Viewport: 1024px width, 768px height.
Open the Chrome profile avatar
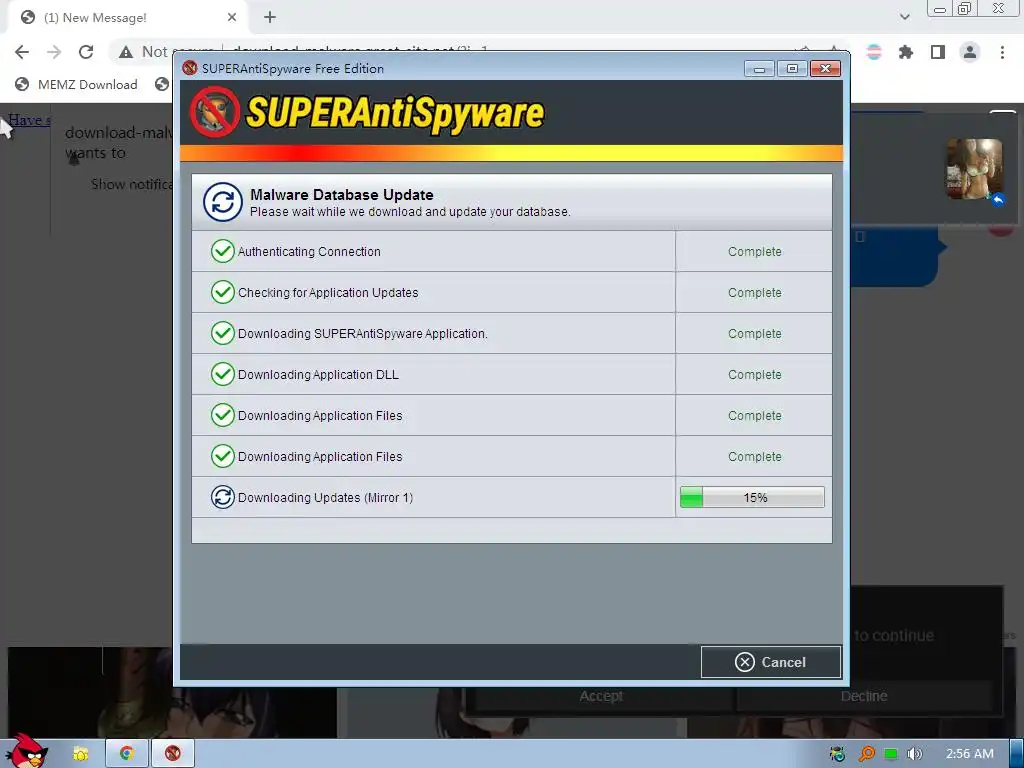coord(970,52)
